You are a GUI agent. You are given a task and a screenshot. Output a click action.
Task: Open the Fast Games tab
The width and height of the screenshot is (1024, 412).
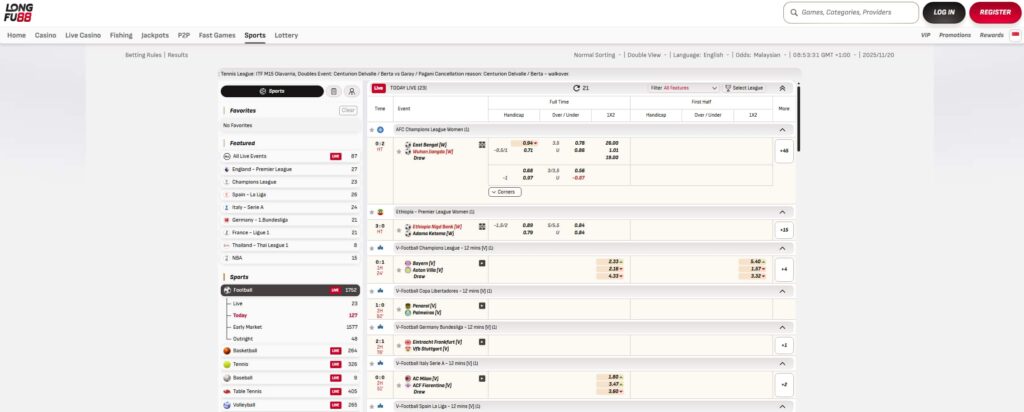click(217, 35)
